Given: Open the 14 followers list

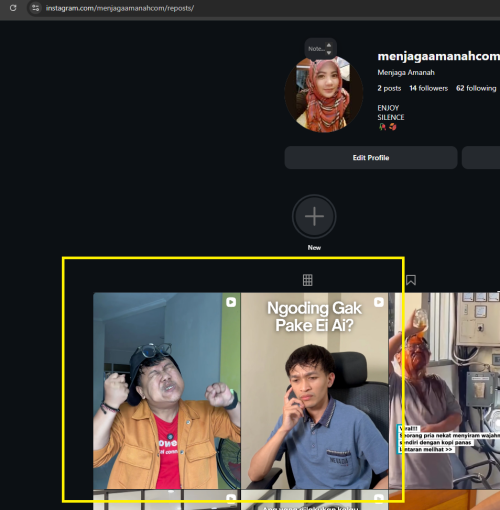Looking at the screenshot, I should pyautogui.click(x=428, y=88).
